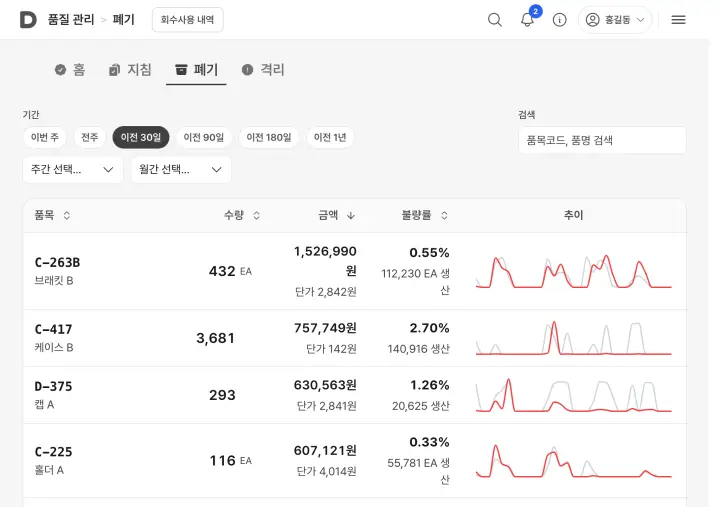Select item code C-225

point(53,452)
